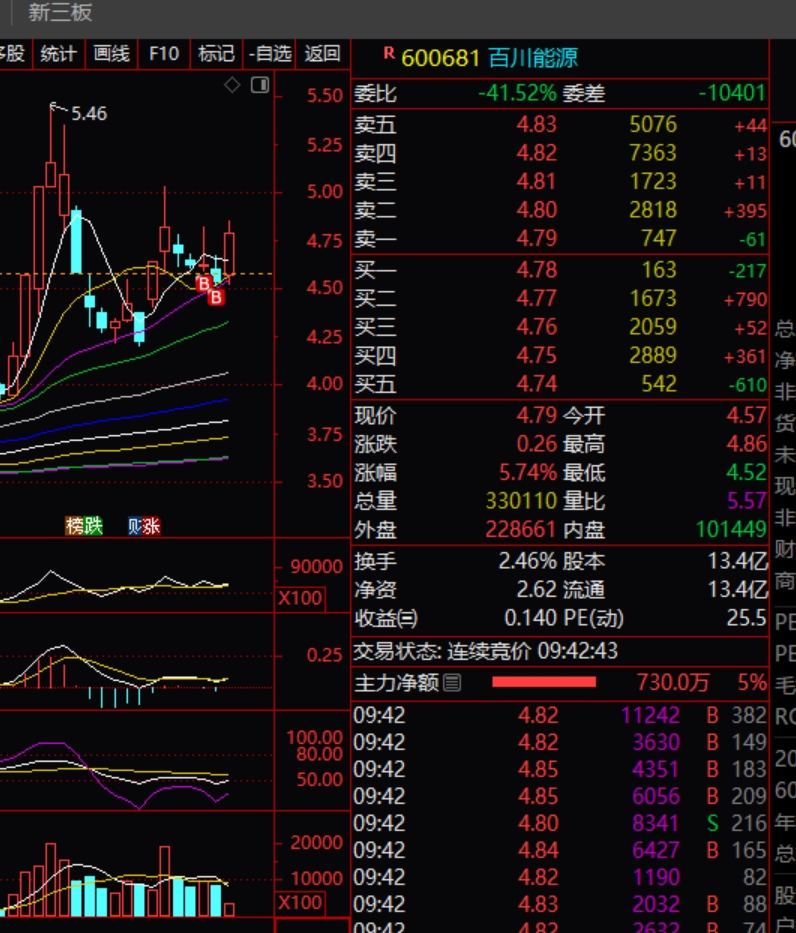Click the upper red B trade marker

click(x=204, y=283)
